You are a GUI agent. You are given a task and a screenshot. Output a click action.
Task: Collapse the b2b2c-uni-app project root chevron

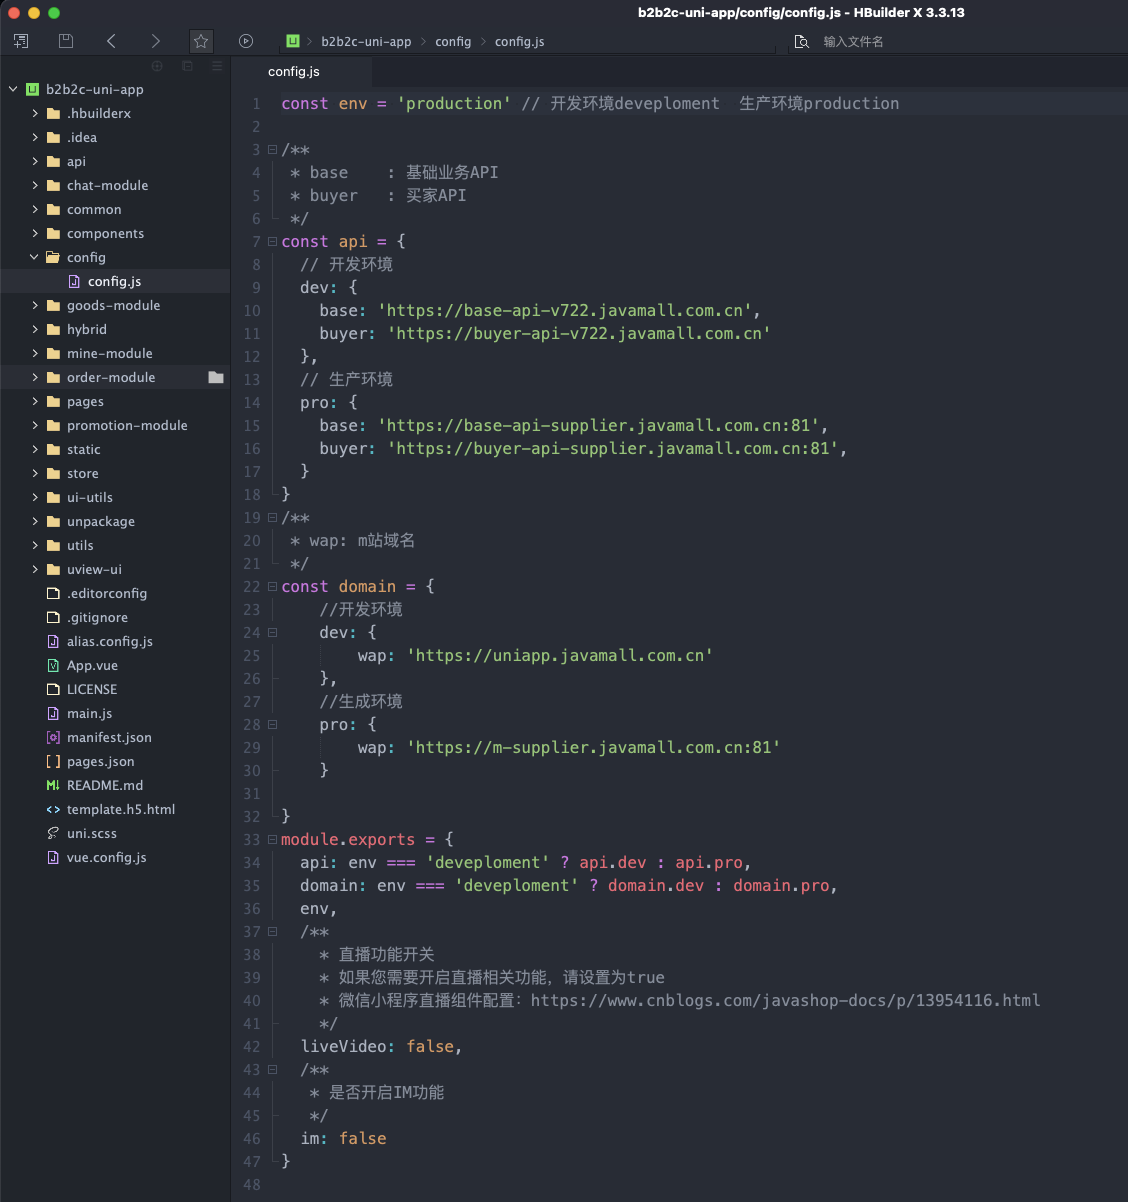13,89
